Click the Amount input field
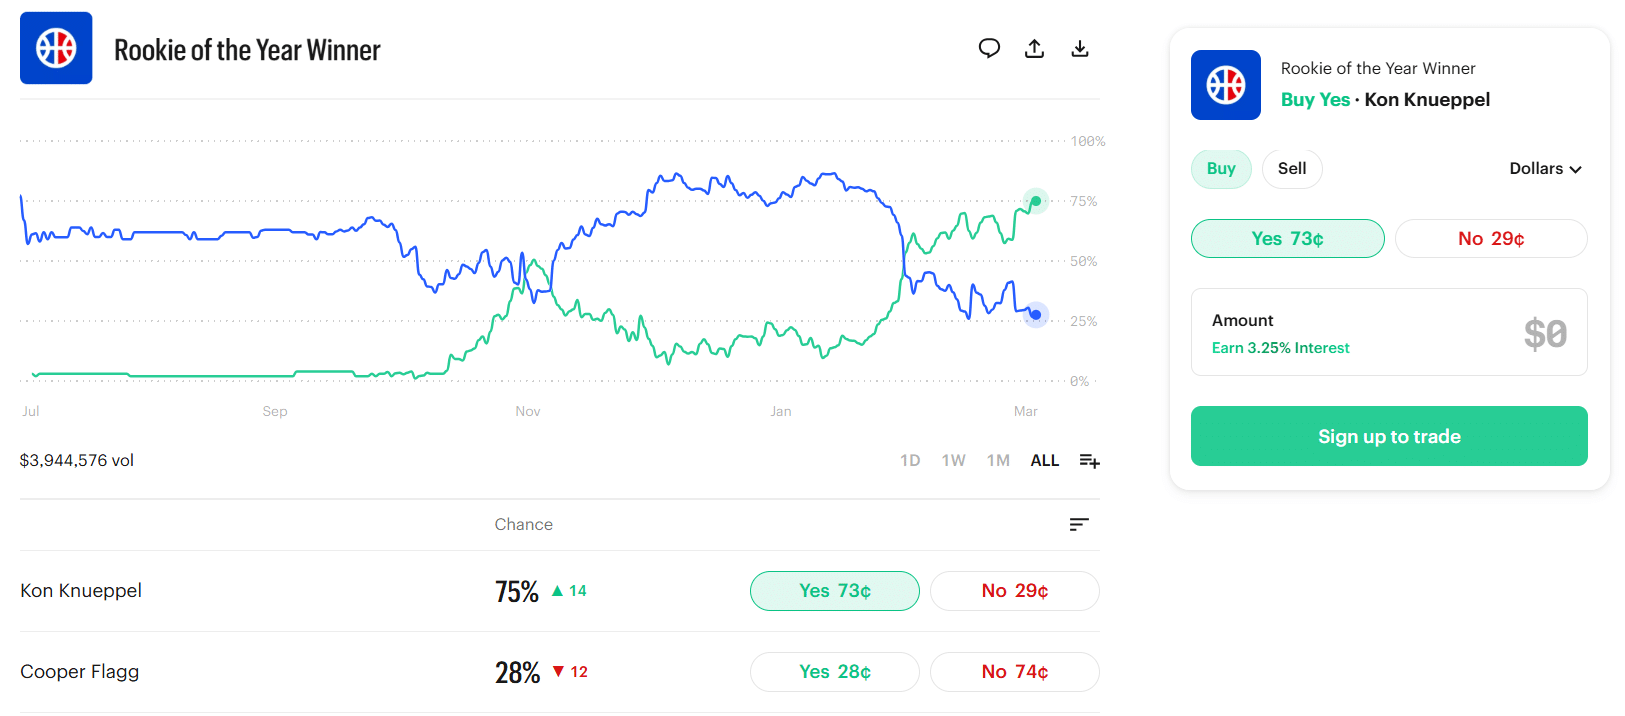 coord(1388,333)
